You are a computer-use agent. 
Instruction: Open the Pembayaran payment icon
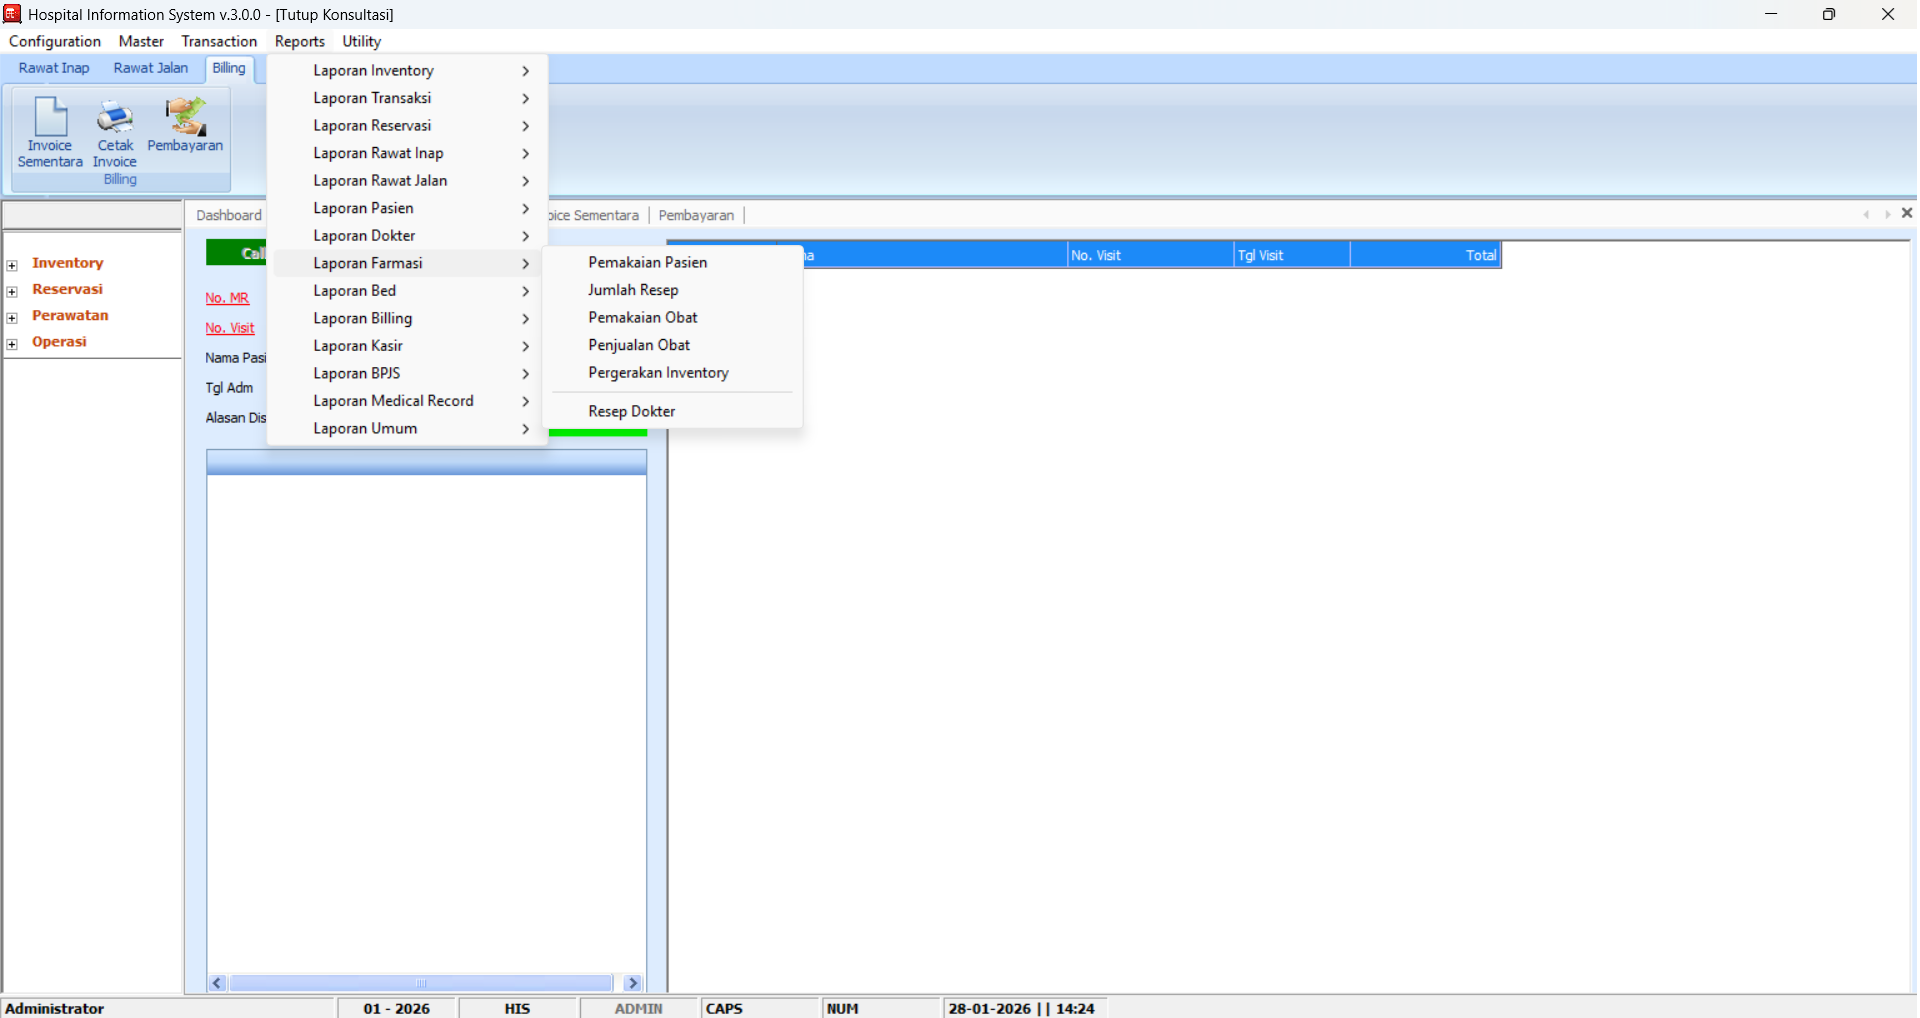[x=185, y=118]
